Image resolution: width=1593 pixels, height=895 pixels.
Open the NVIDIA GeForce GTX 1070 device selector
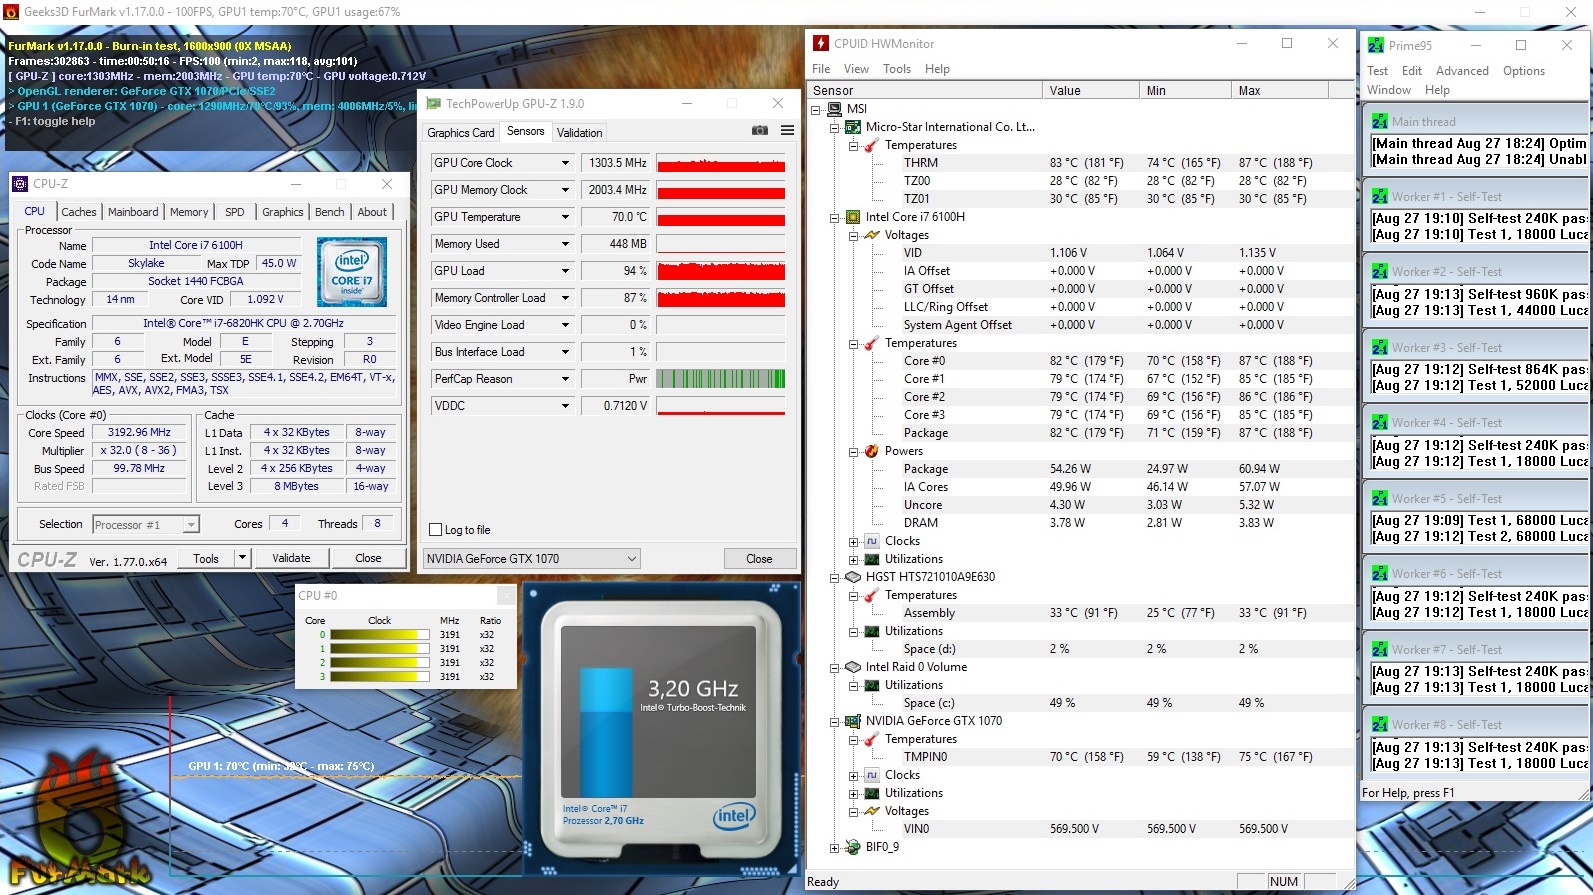[x=631, y=559]
